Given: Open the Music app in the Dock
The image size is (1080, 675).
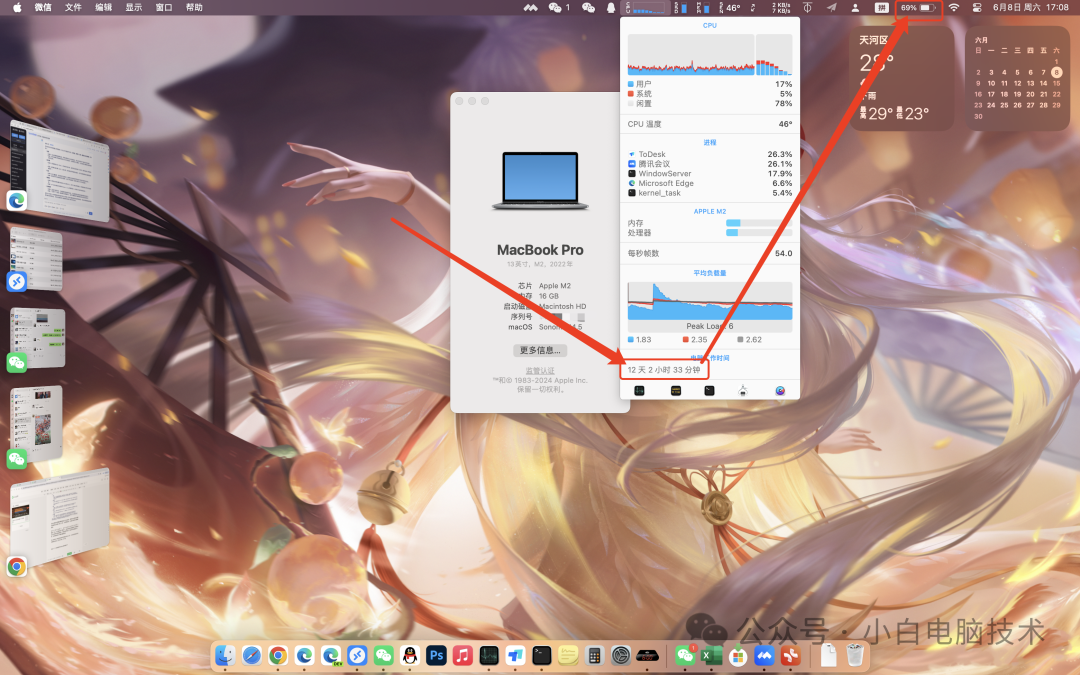Looking at the screenshot, I should (462, 655).
